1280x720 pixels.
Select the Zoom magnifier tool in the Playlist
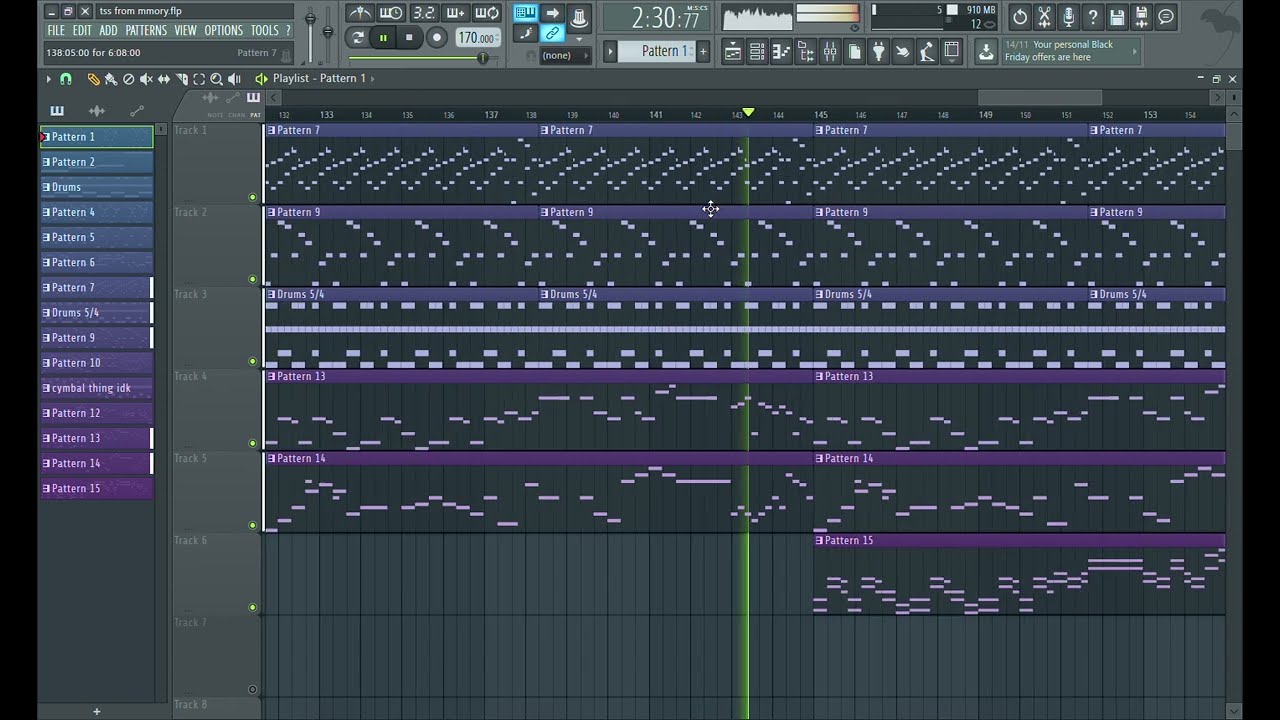click(x=216, y=79)
